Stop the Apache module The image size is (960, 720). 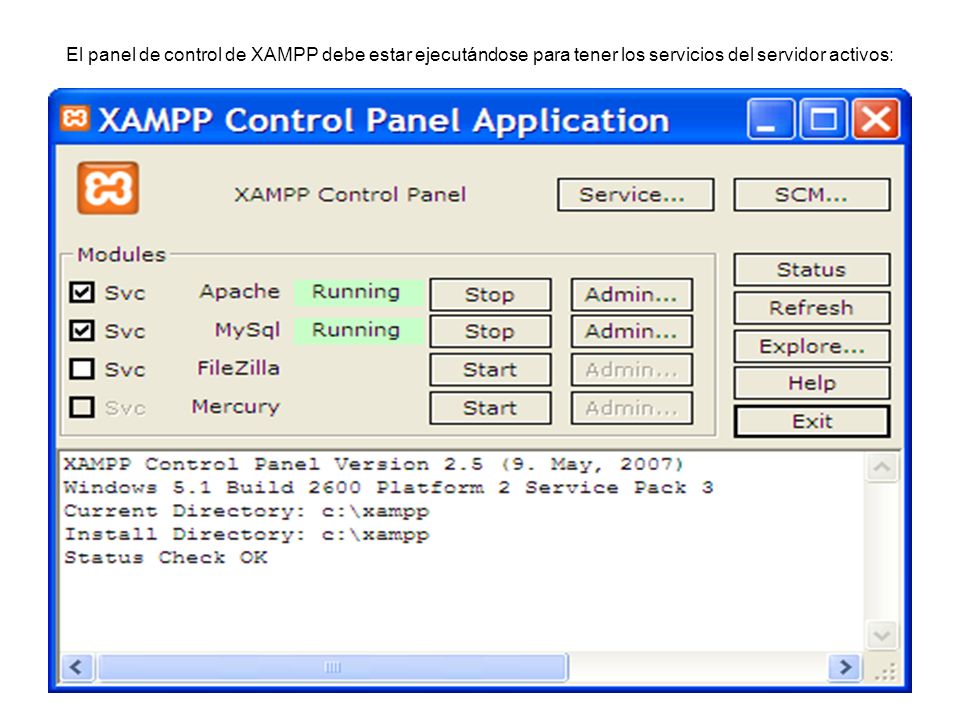click(490, 294)
